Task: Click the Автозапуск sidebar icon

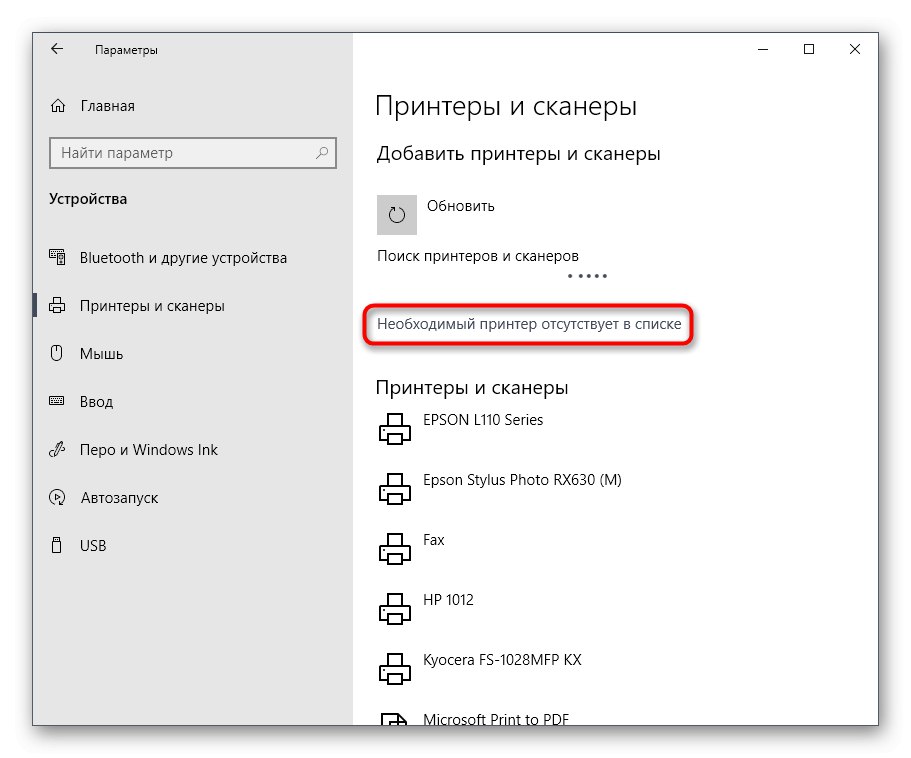Action: click(56, 497)
